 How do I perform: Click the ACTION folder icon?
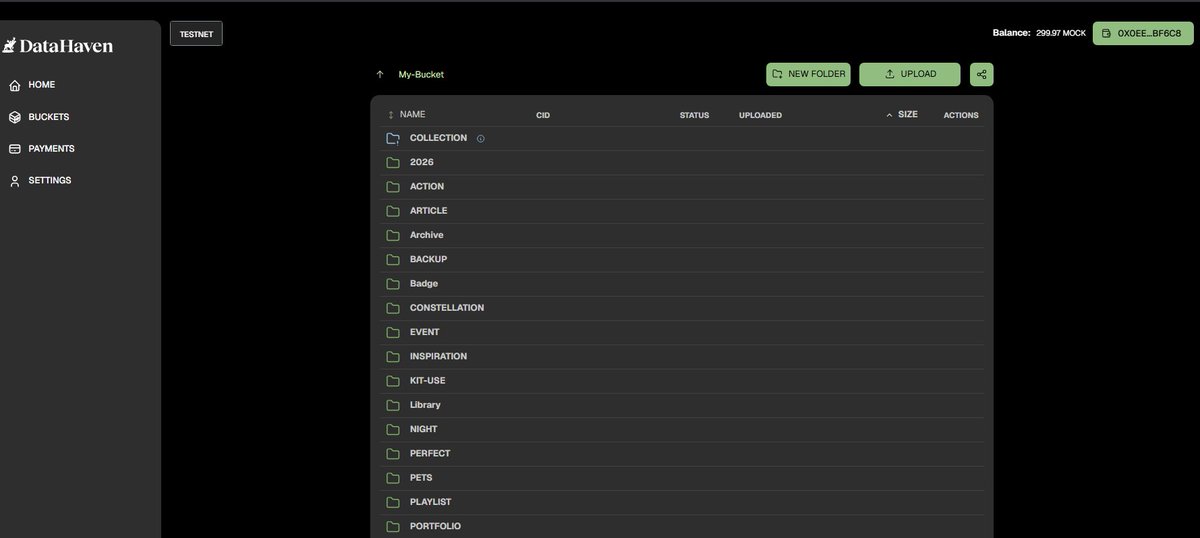[x=393, y=187]
